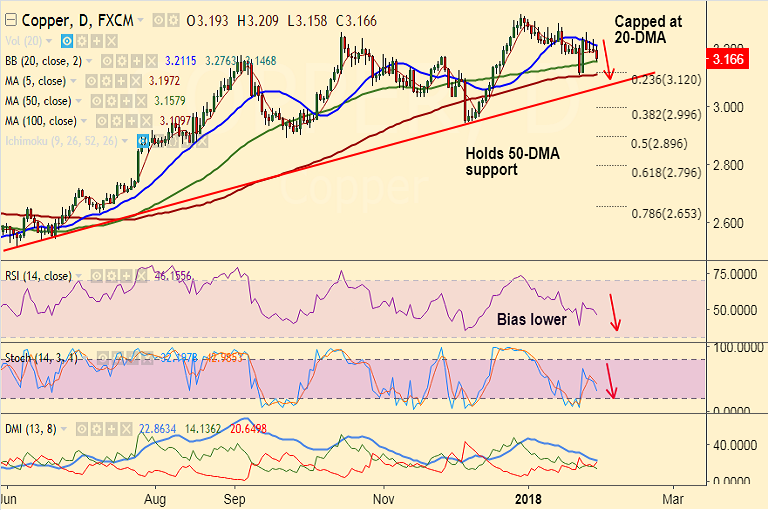The image size is (768, 510).
Task: Click the plus icon beside BB (20, close, 2)
Action: point(137,61)
